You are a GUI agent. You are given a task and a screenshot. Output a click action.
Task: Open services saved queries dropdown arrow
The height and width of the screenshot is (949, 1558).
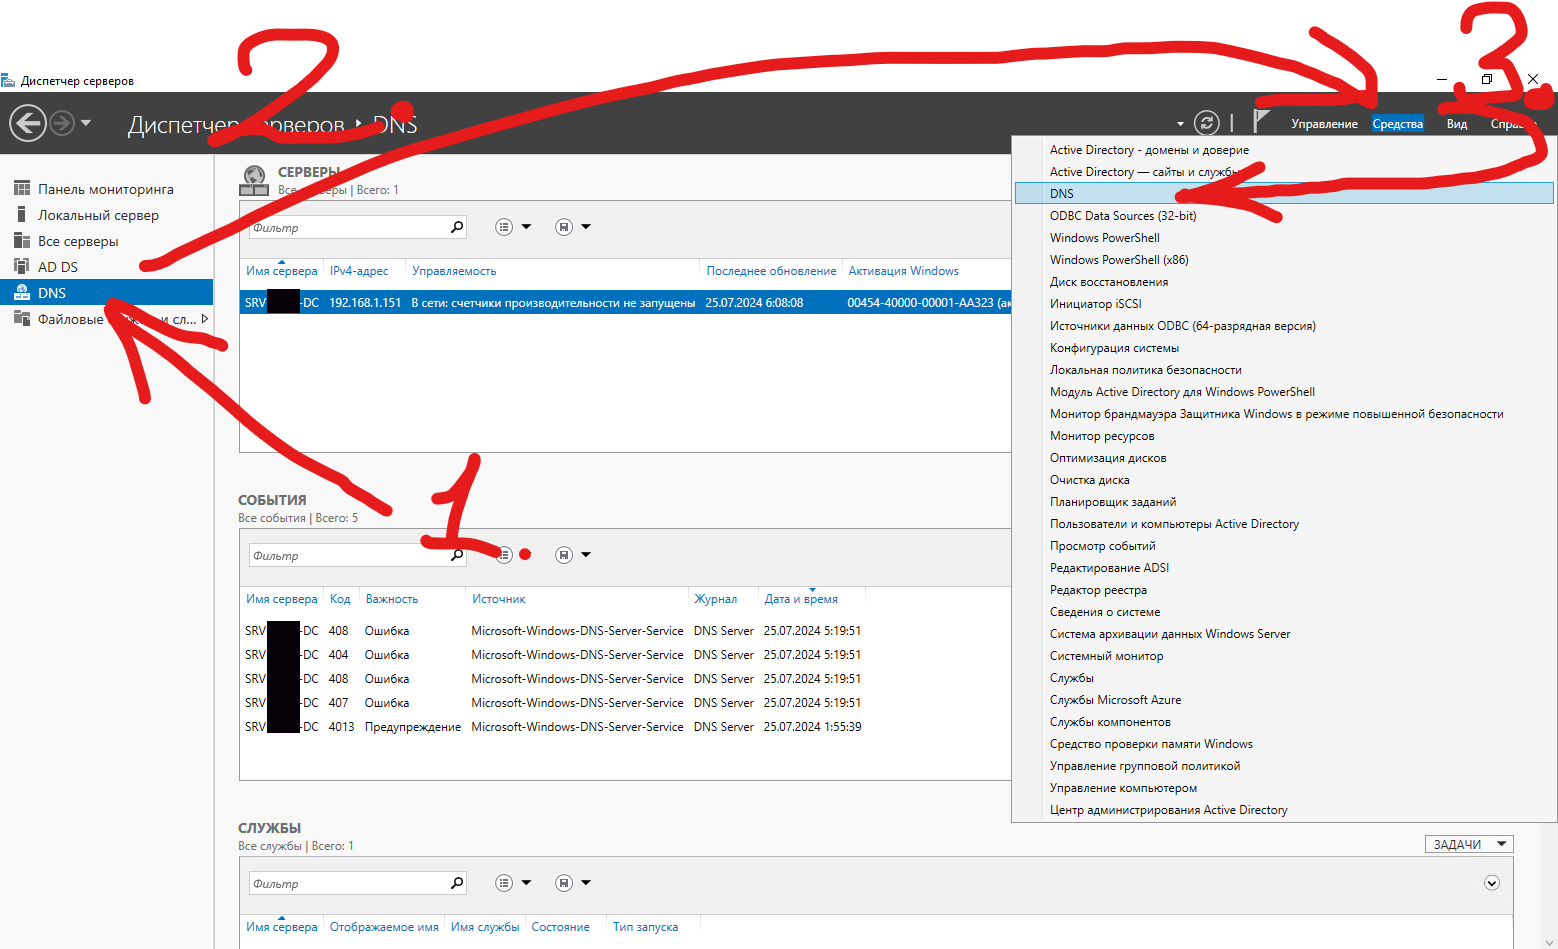586,883
